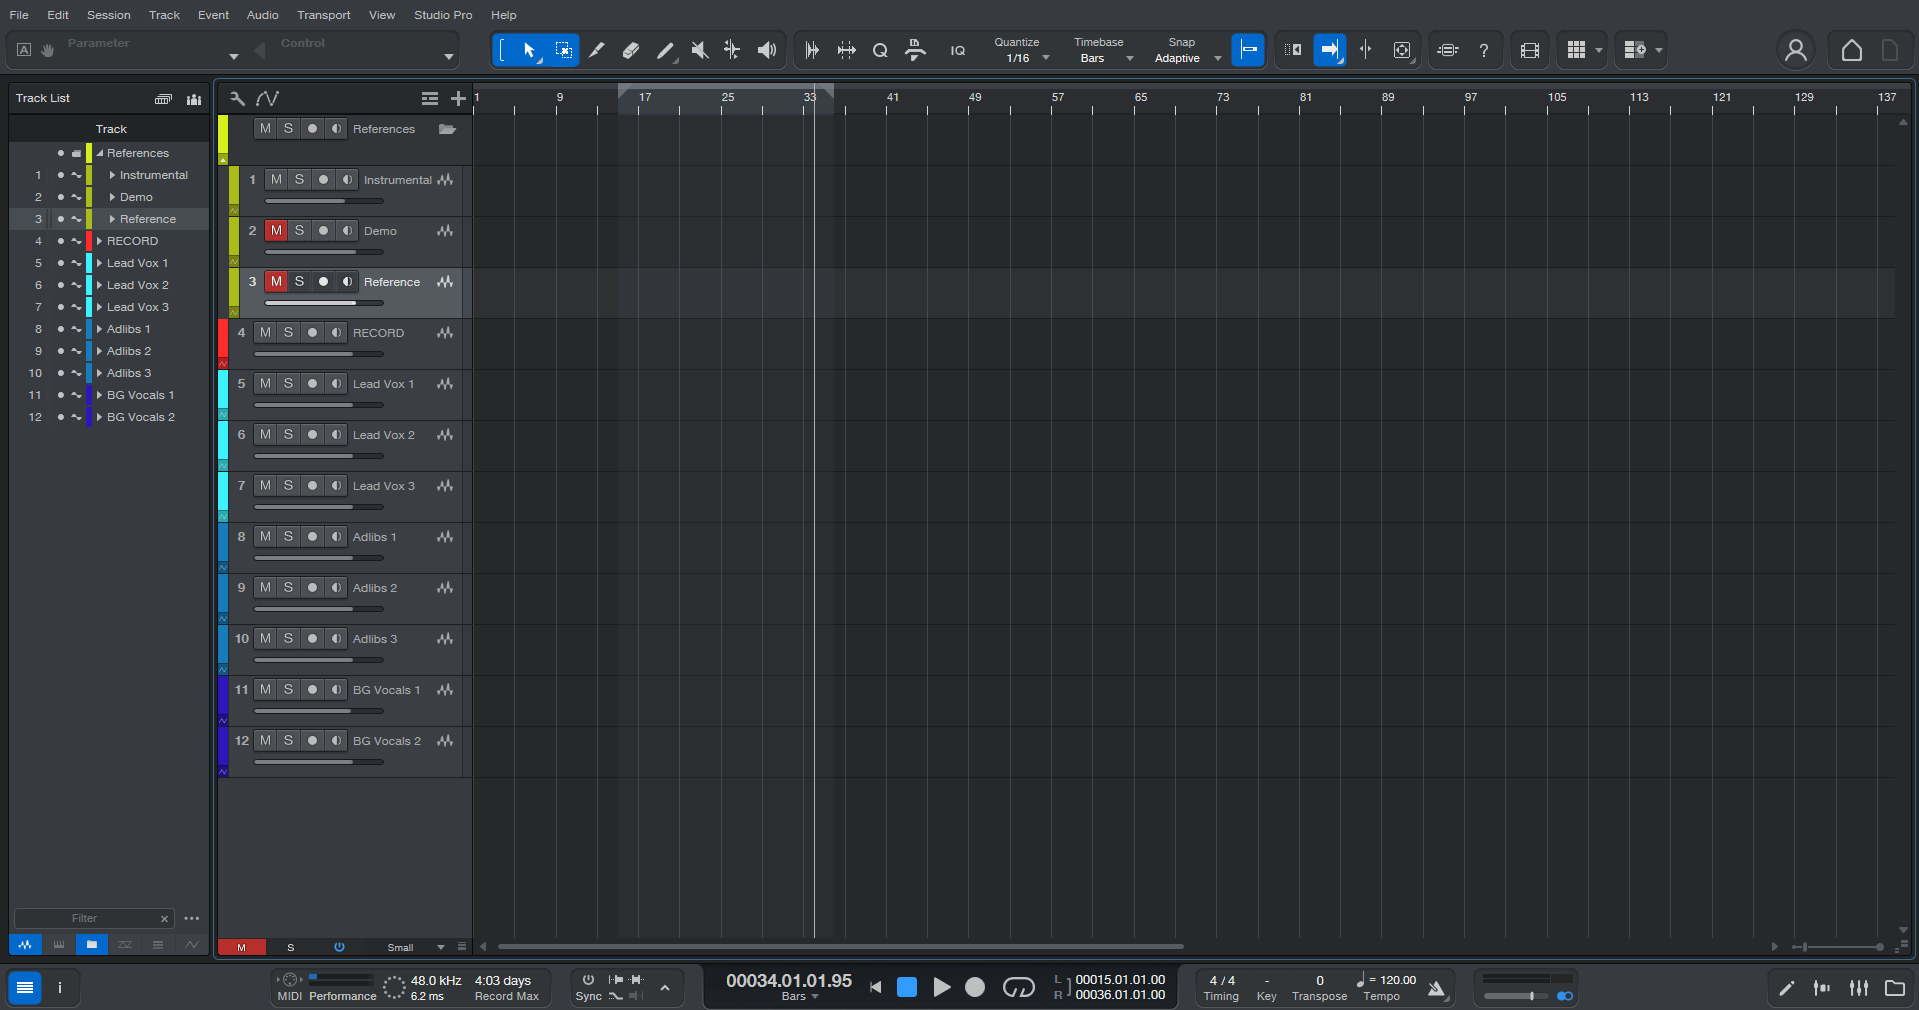Choose the Paint tool

[665, 50]
